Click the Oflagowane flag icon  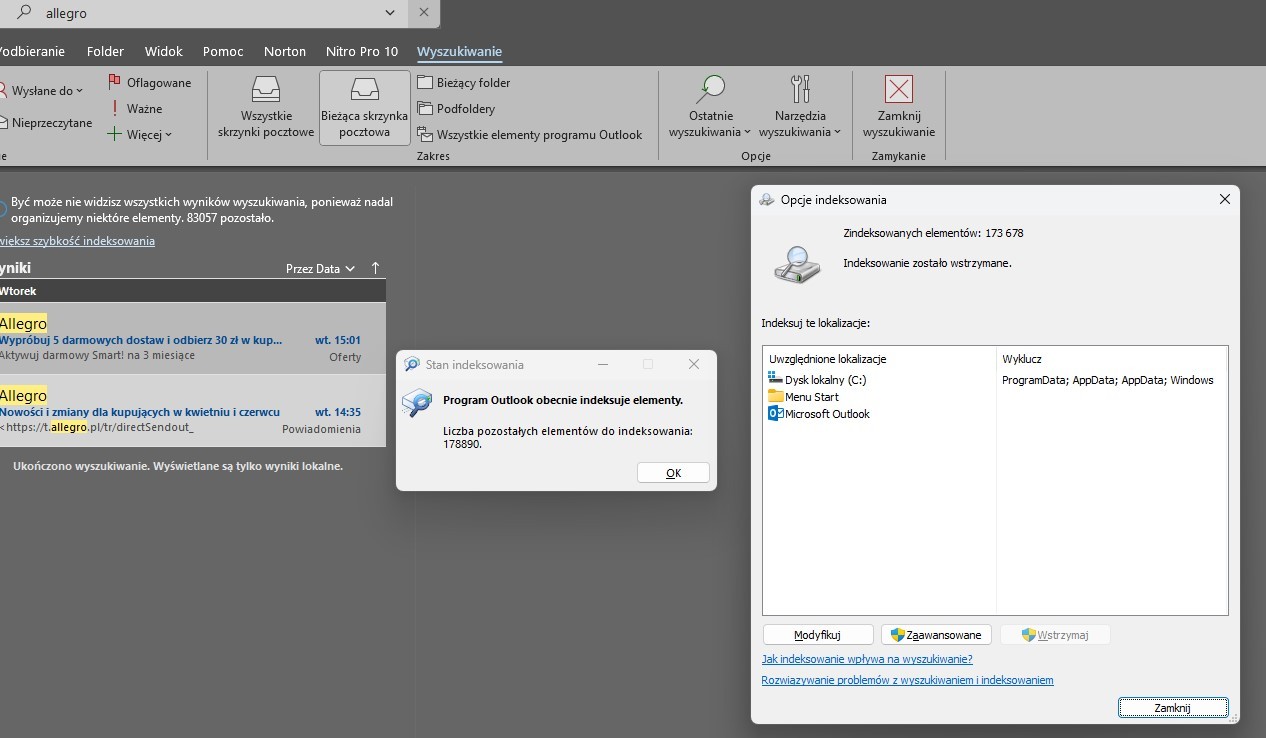point(115,82)
